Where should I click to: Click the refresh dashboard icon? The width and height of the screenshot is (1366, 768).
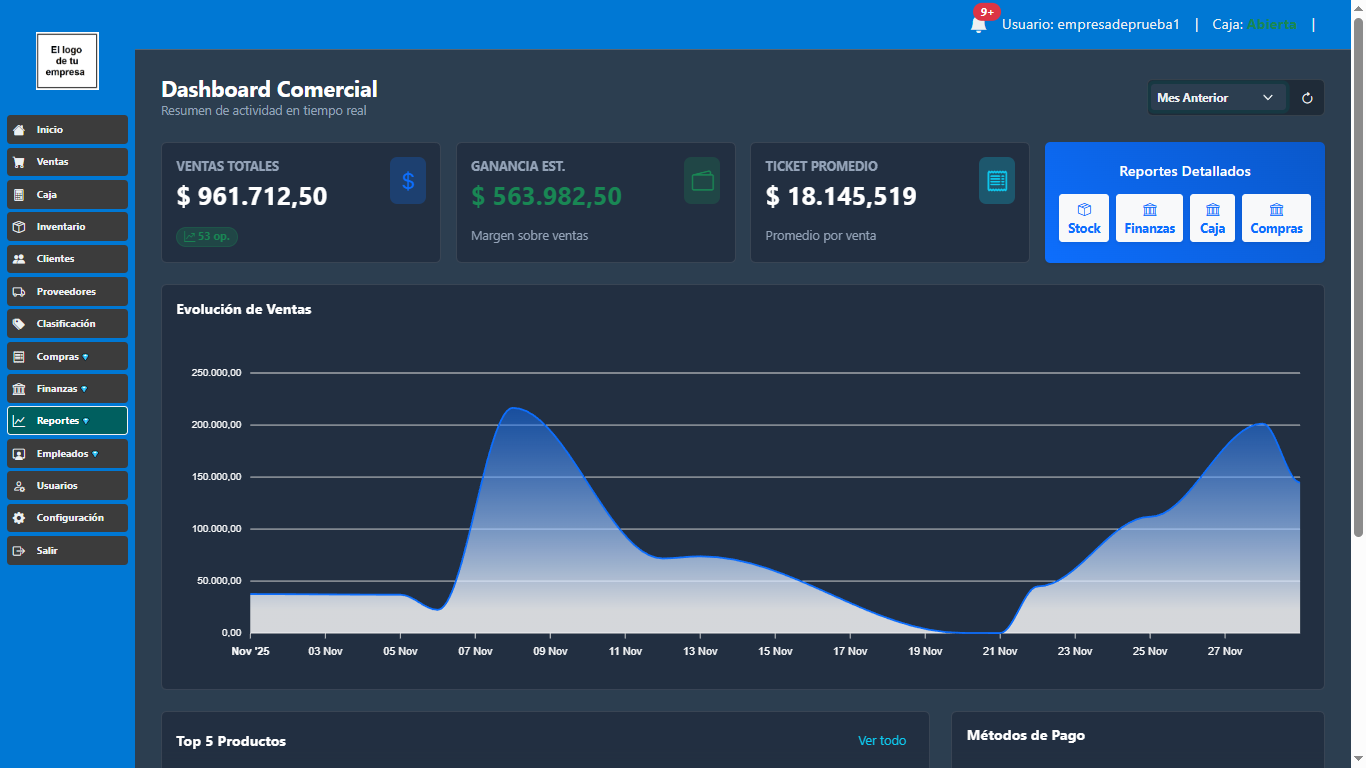[1307, 98]
